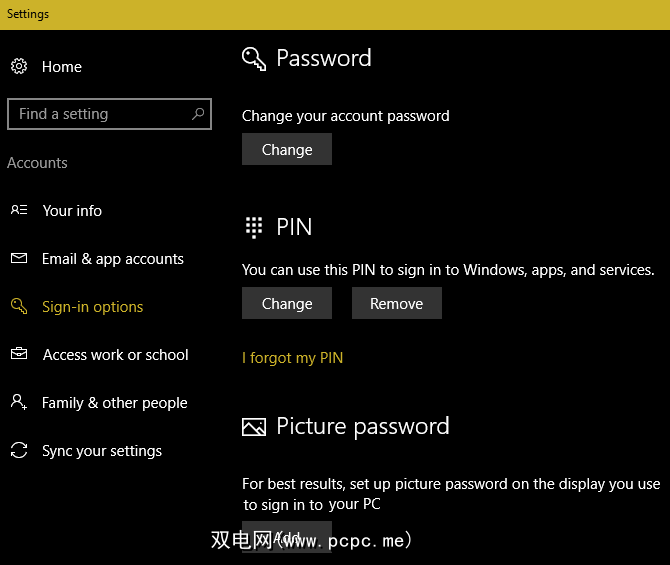670x565 pixels.
Task: Focus the Find a setting search box
Action: [x=100, y=114]
